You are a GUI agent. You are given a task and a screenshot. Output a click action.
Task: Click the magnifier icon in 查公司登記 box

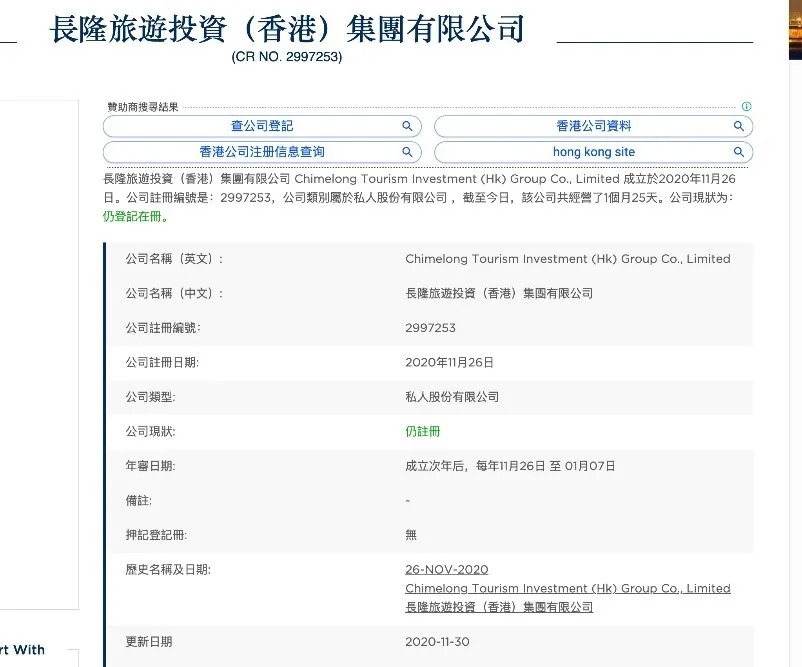pyautogui.click(x=407, y=127)
